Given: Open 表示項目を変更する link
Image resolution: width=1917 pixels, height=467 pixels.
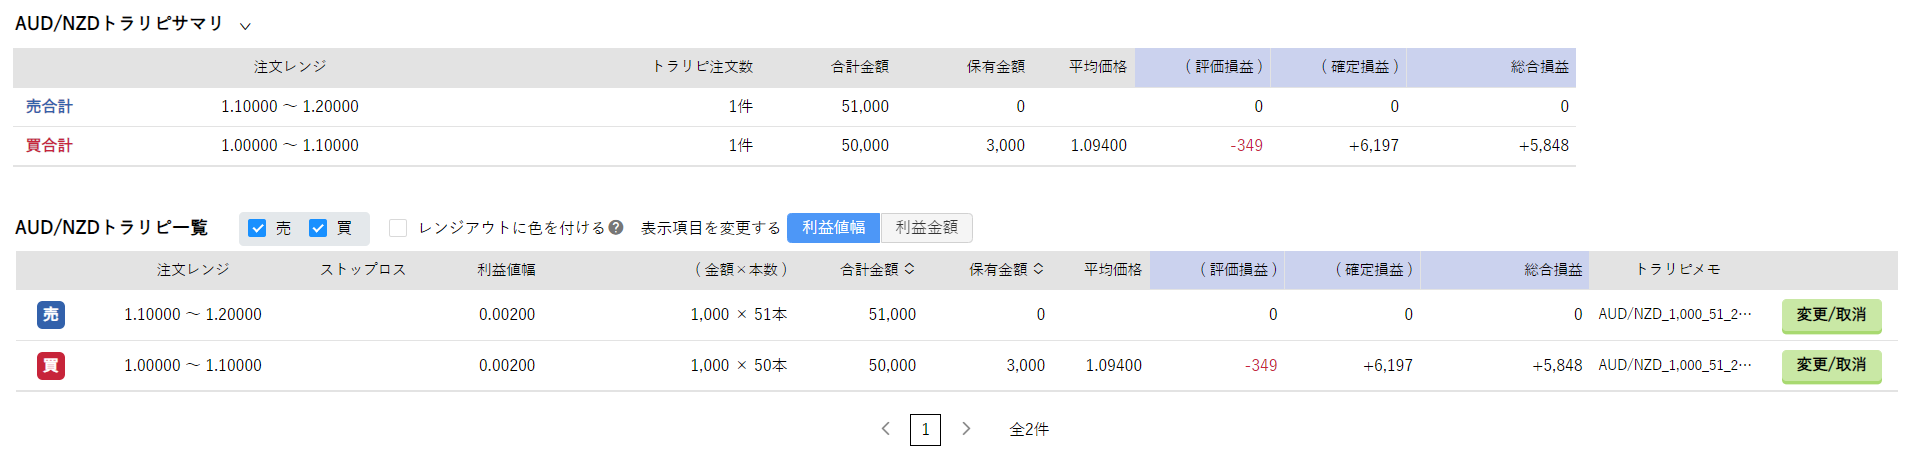Looking at the screenshot, I should [x=710, y=228].
